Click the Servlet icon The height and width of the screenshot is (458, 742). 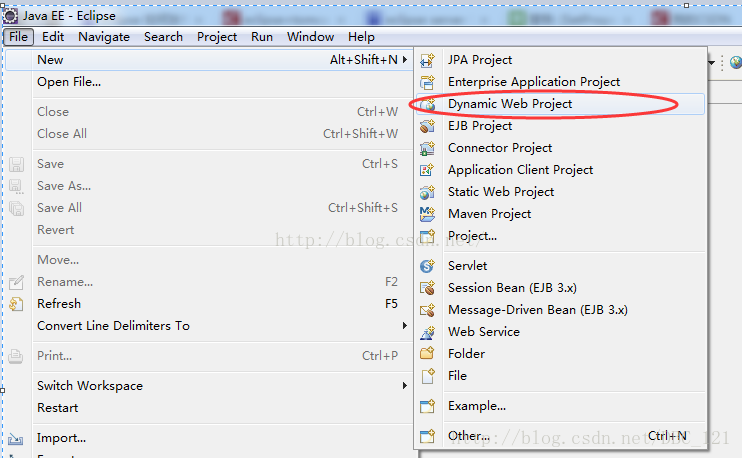pos(427,266)
